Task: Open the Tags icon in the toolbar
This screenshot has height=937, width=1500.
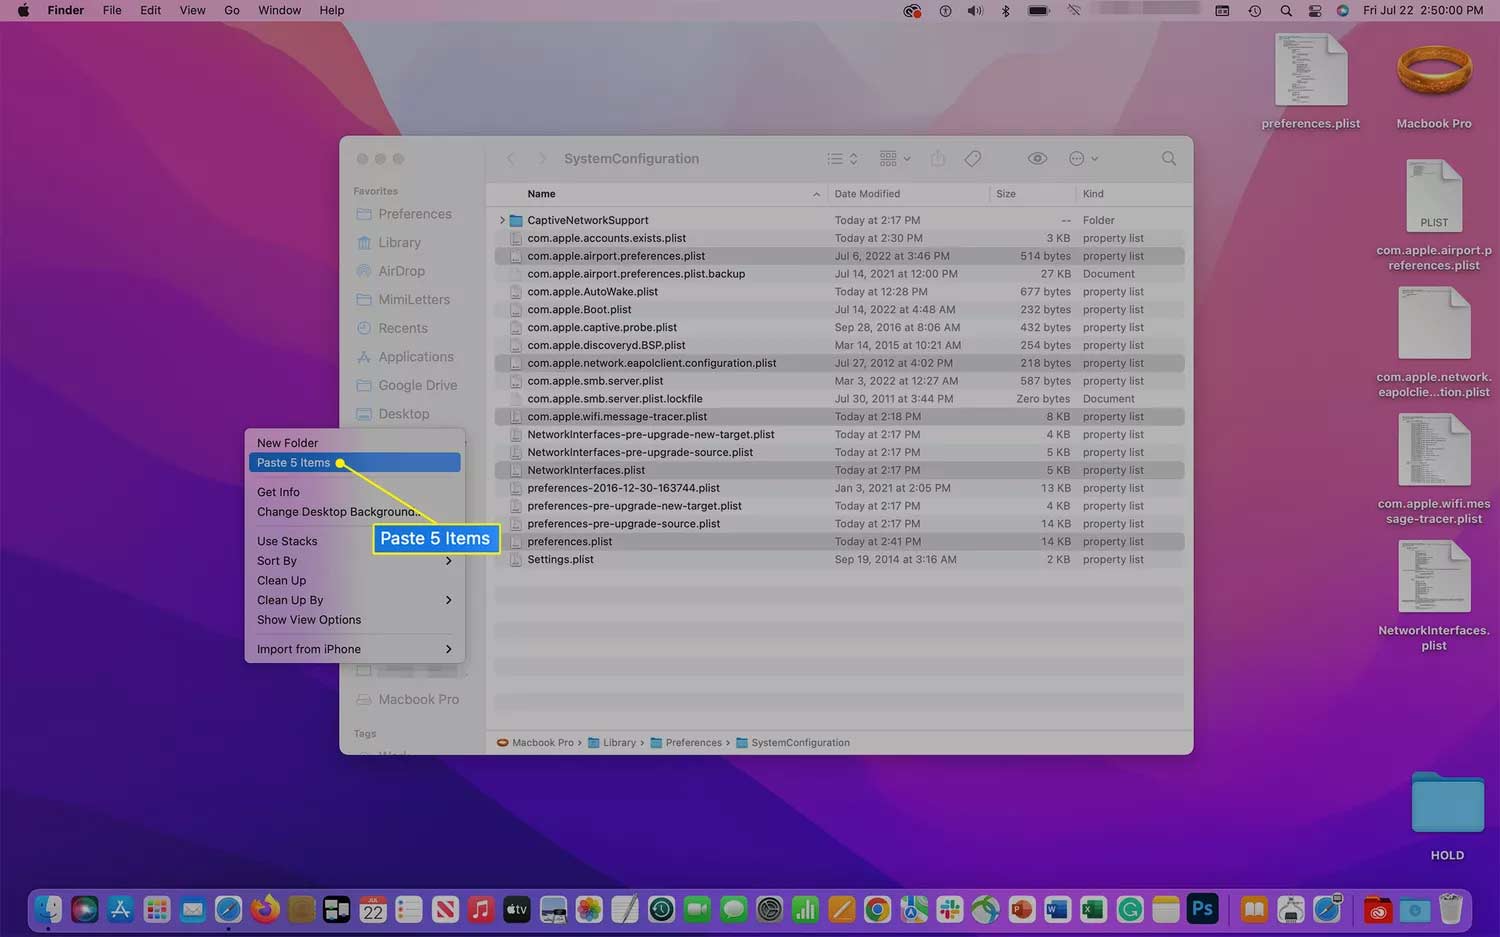Action: tap(972, 158)
